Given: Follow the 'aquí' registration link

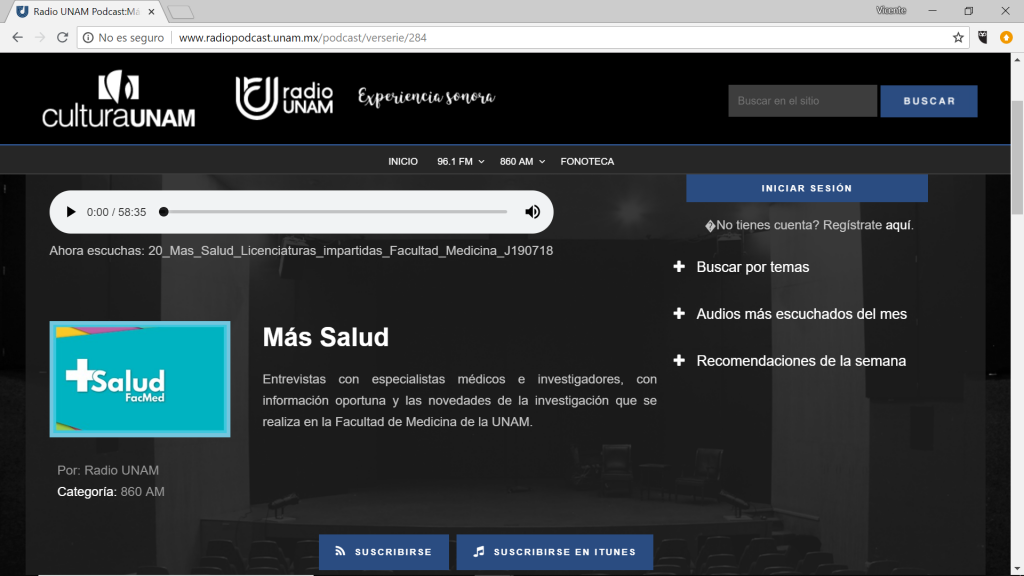Looking at the screenshot, I should tap(898, 225).
